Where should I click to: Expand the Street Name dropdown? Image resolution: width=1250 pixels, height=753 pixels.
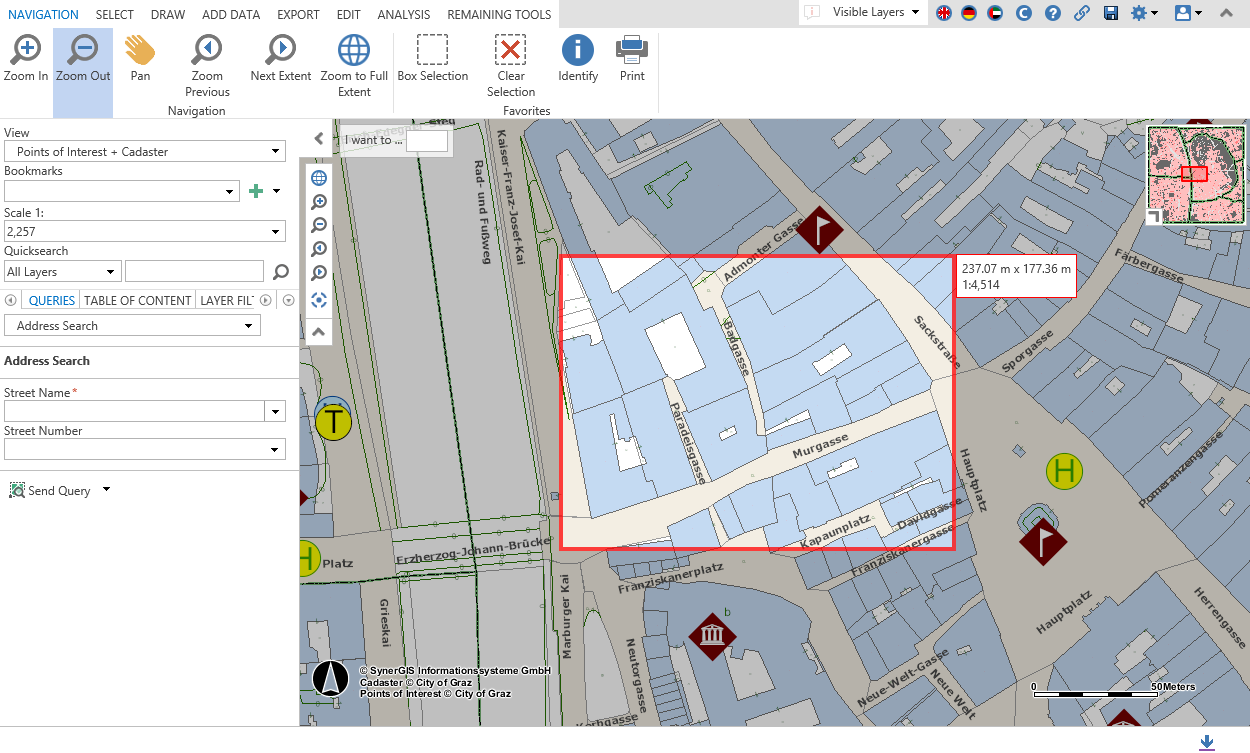(x=275, y=411)
